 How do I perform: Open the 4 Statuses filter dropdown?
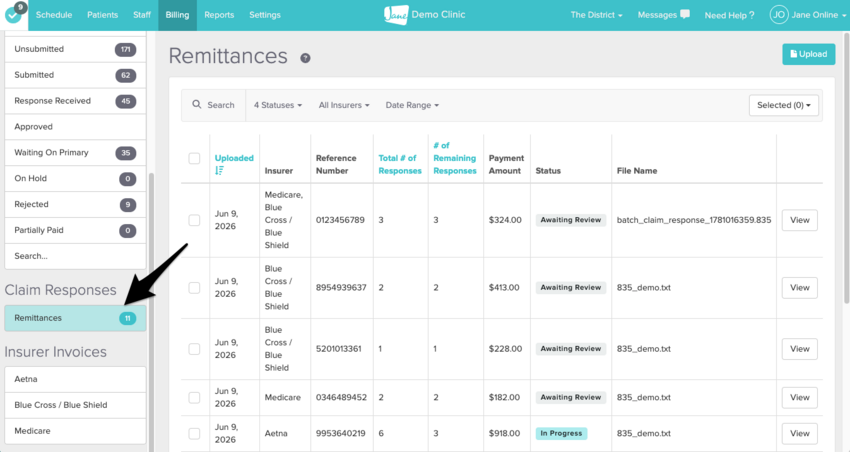tap(278, 105)
